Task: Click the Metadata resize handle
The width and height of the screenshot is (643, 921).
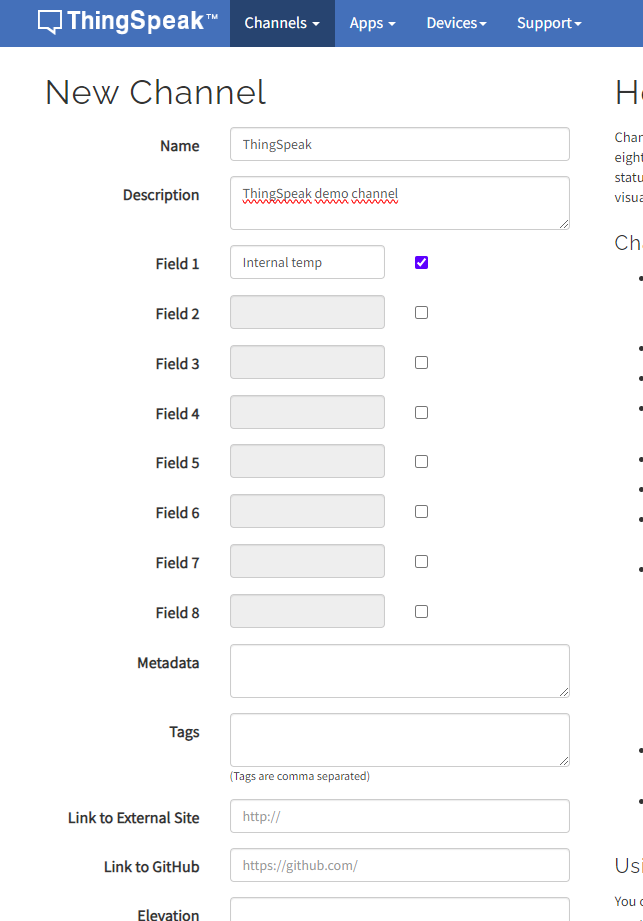Action: coord(564,692)
